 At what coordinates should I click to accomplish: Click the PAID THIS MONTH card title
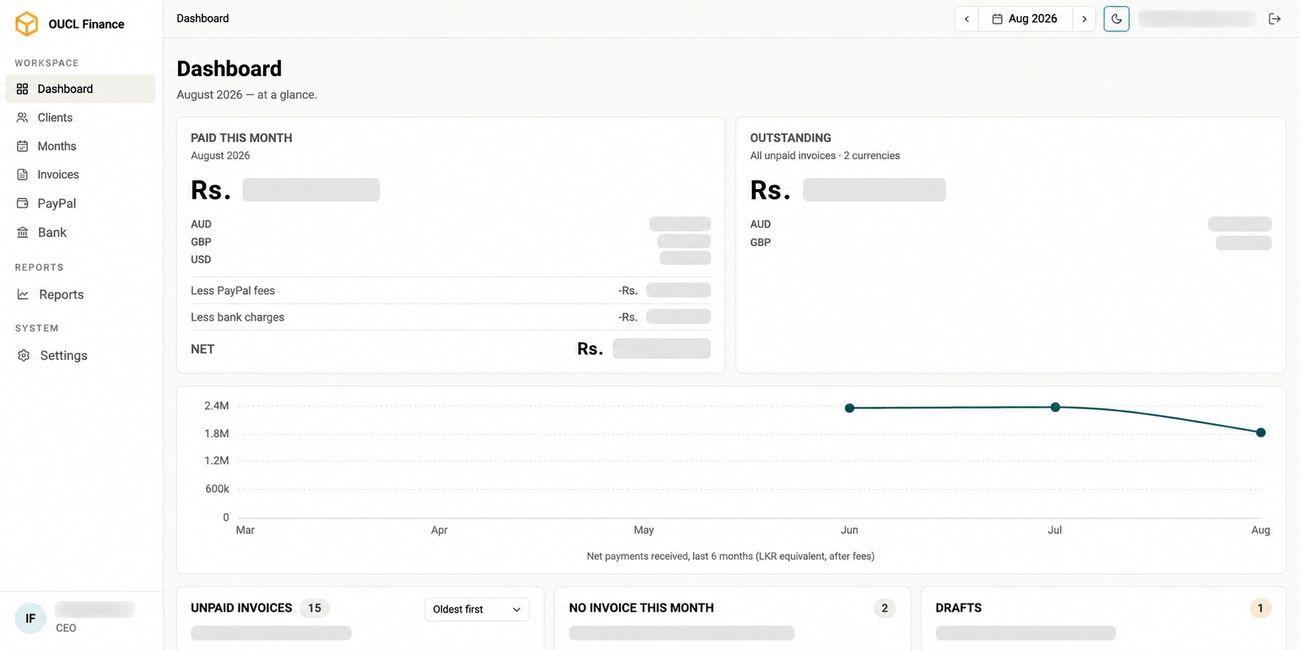[242, 138]
